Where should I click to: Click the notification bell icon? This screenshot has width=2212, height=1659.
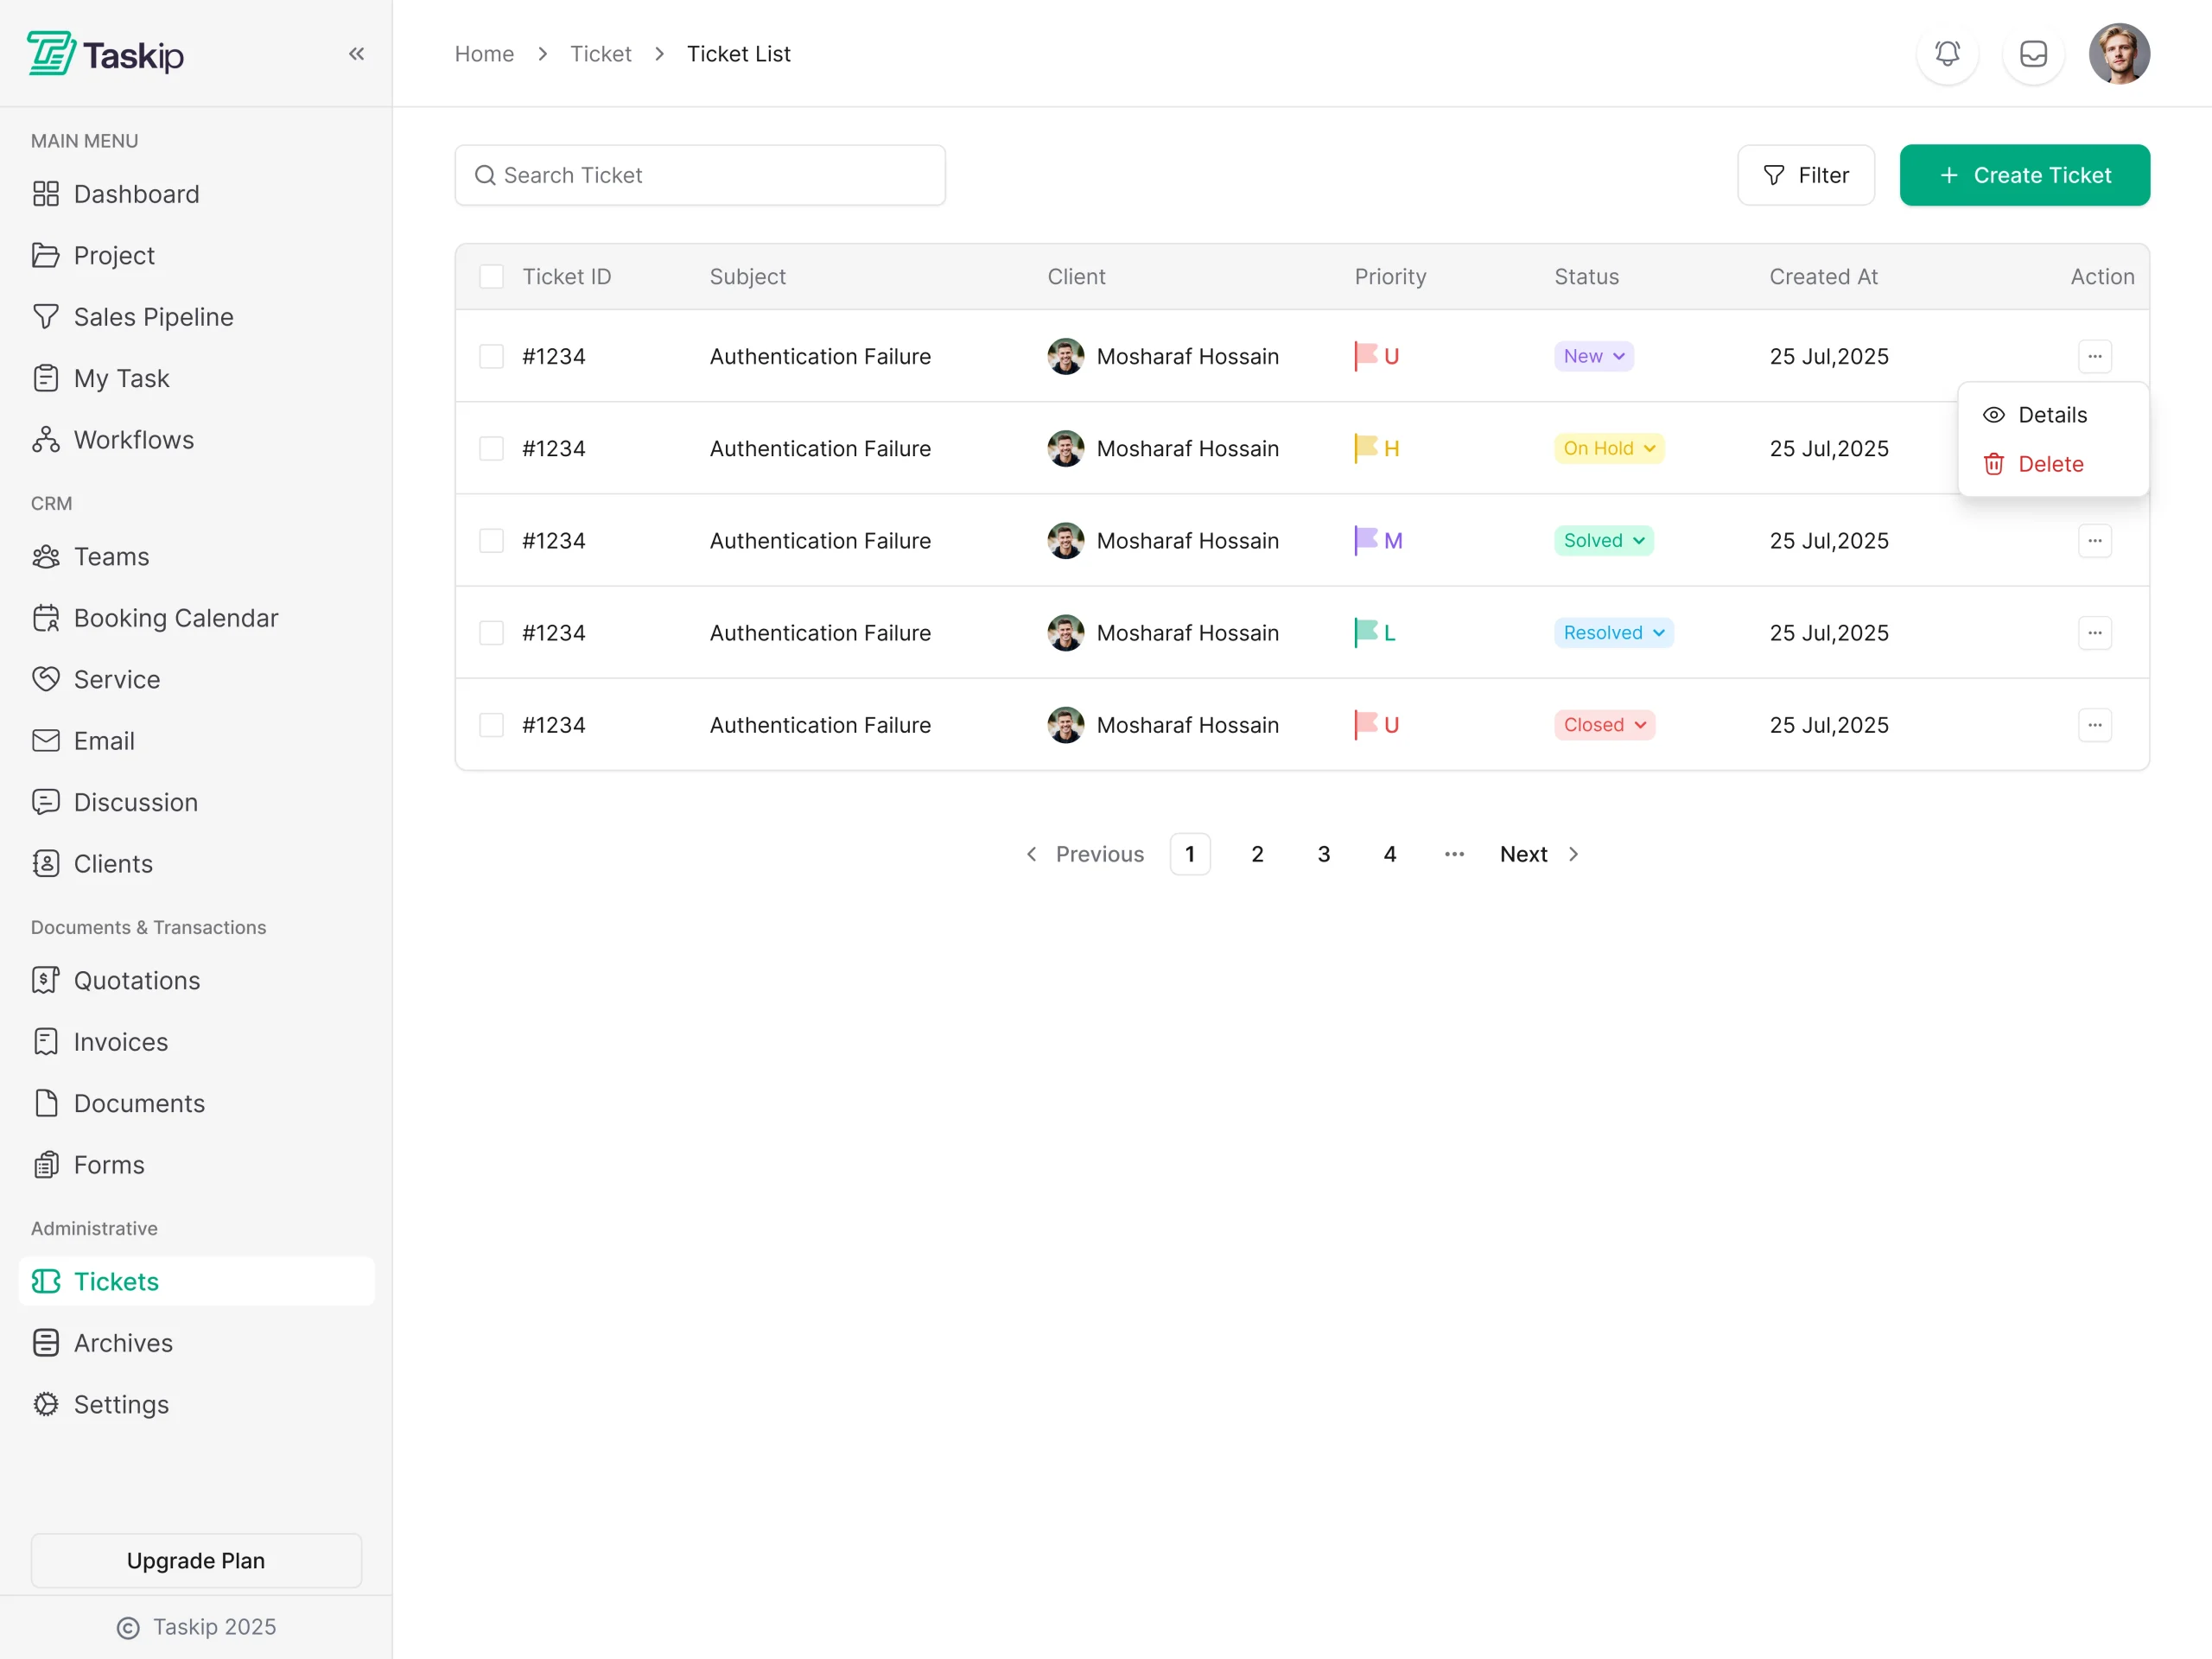(1946, 54)
